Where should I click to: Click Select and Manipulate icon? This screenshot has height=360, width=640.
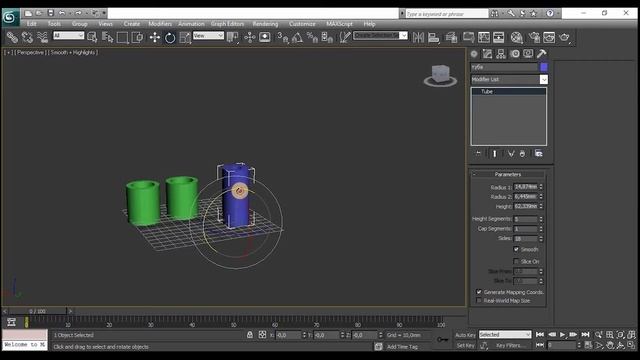249,38
